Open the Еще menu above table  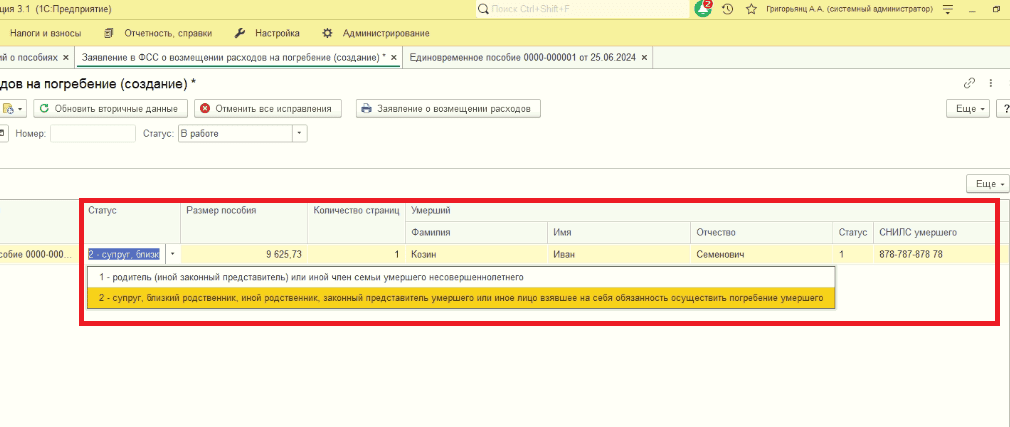coord(986,184)
